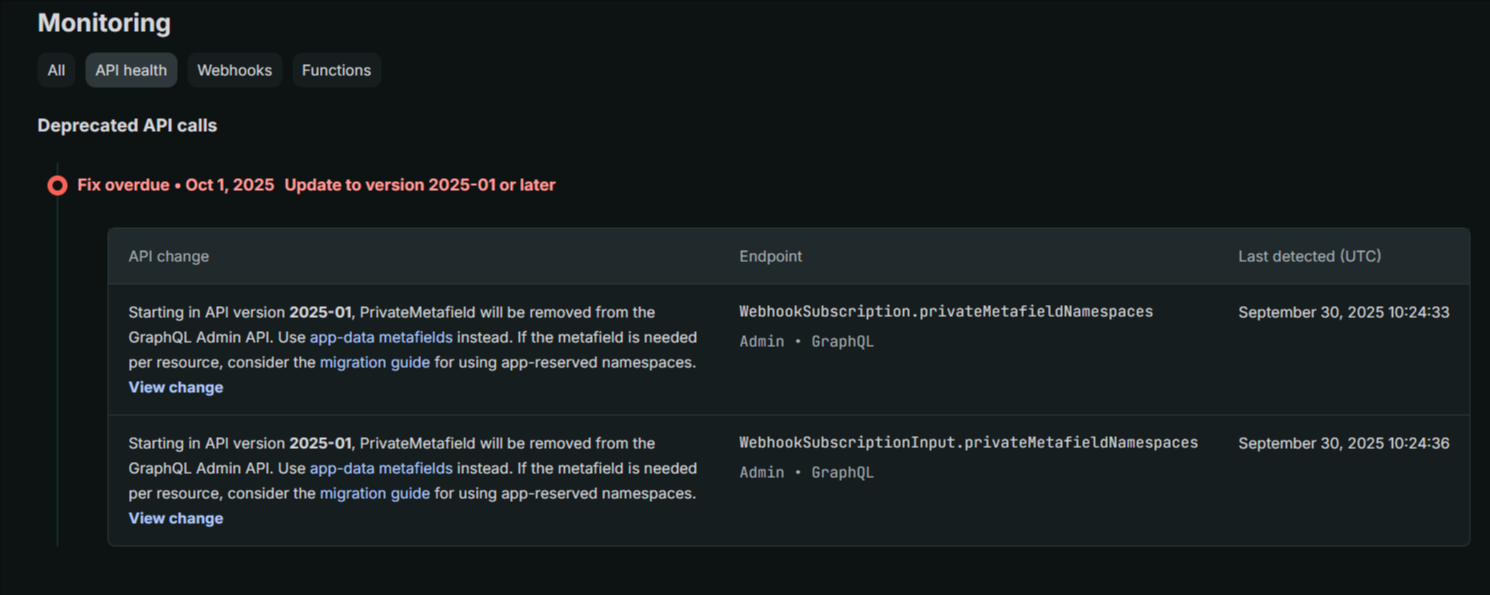
Task: Click the Deprecated API calls heading
Action: point(127,126)
